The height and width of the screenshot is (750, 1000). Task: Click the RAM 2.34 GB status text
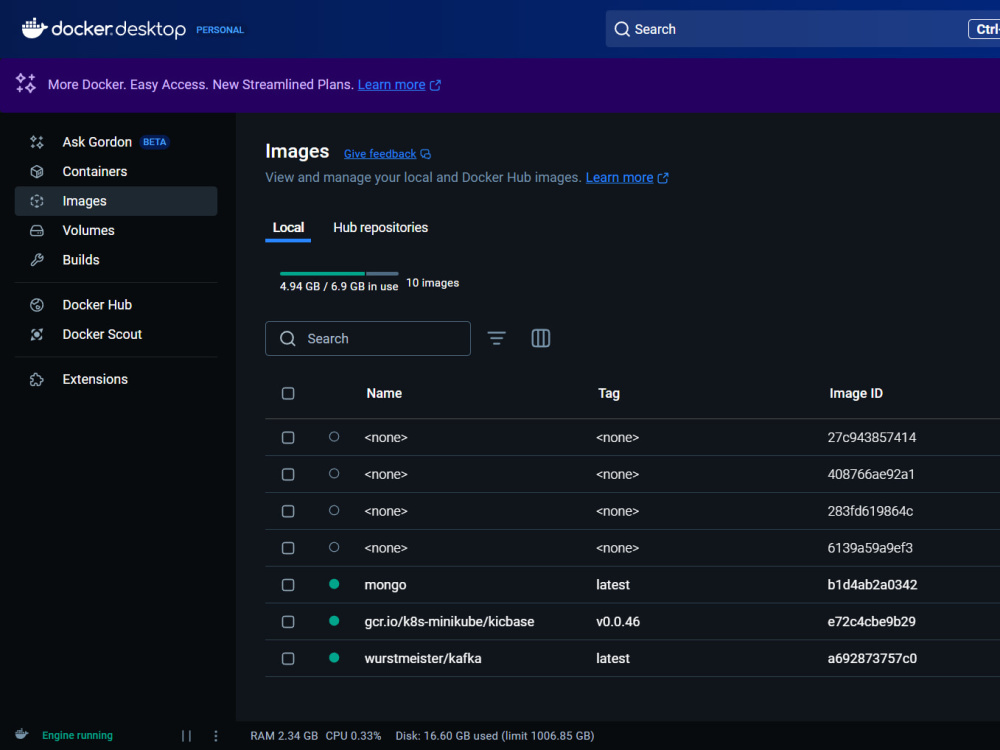coord(284,736)
